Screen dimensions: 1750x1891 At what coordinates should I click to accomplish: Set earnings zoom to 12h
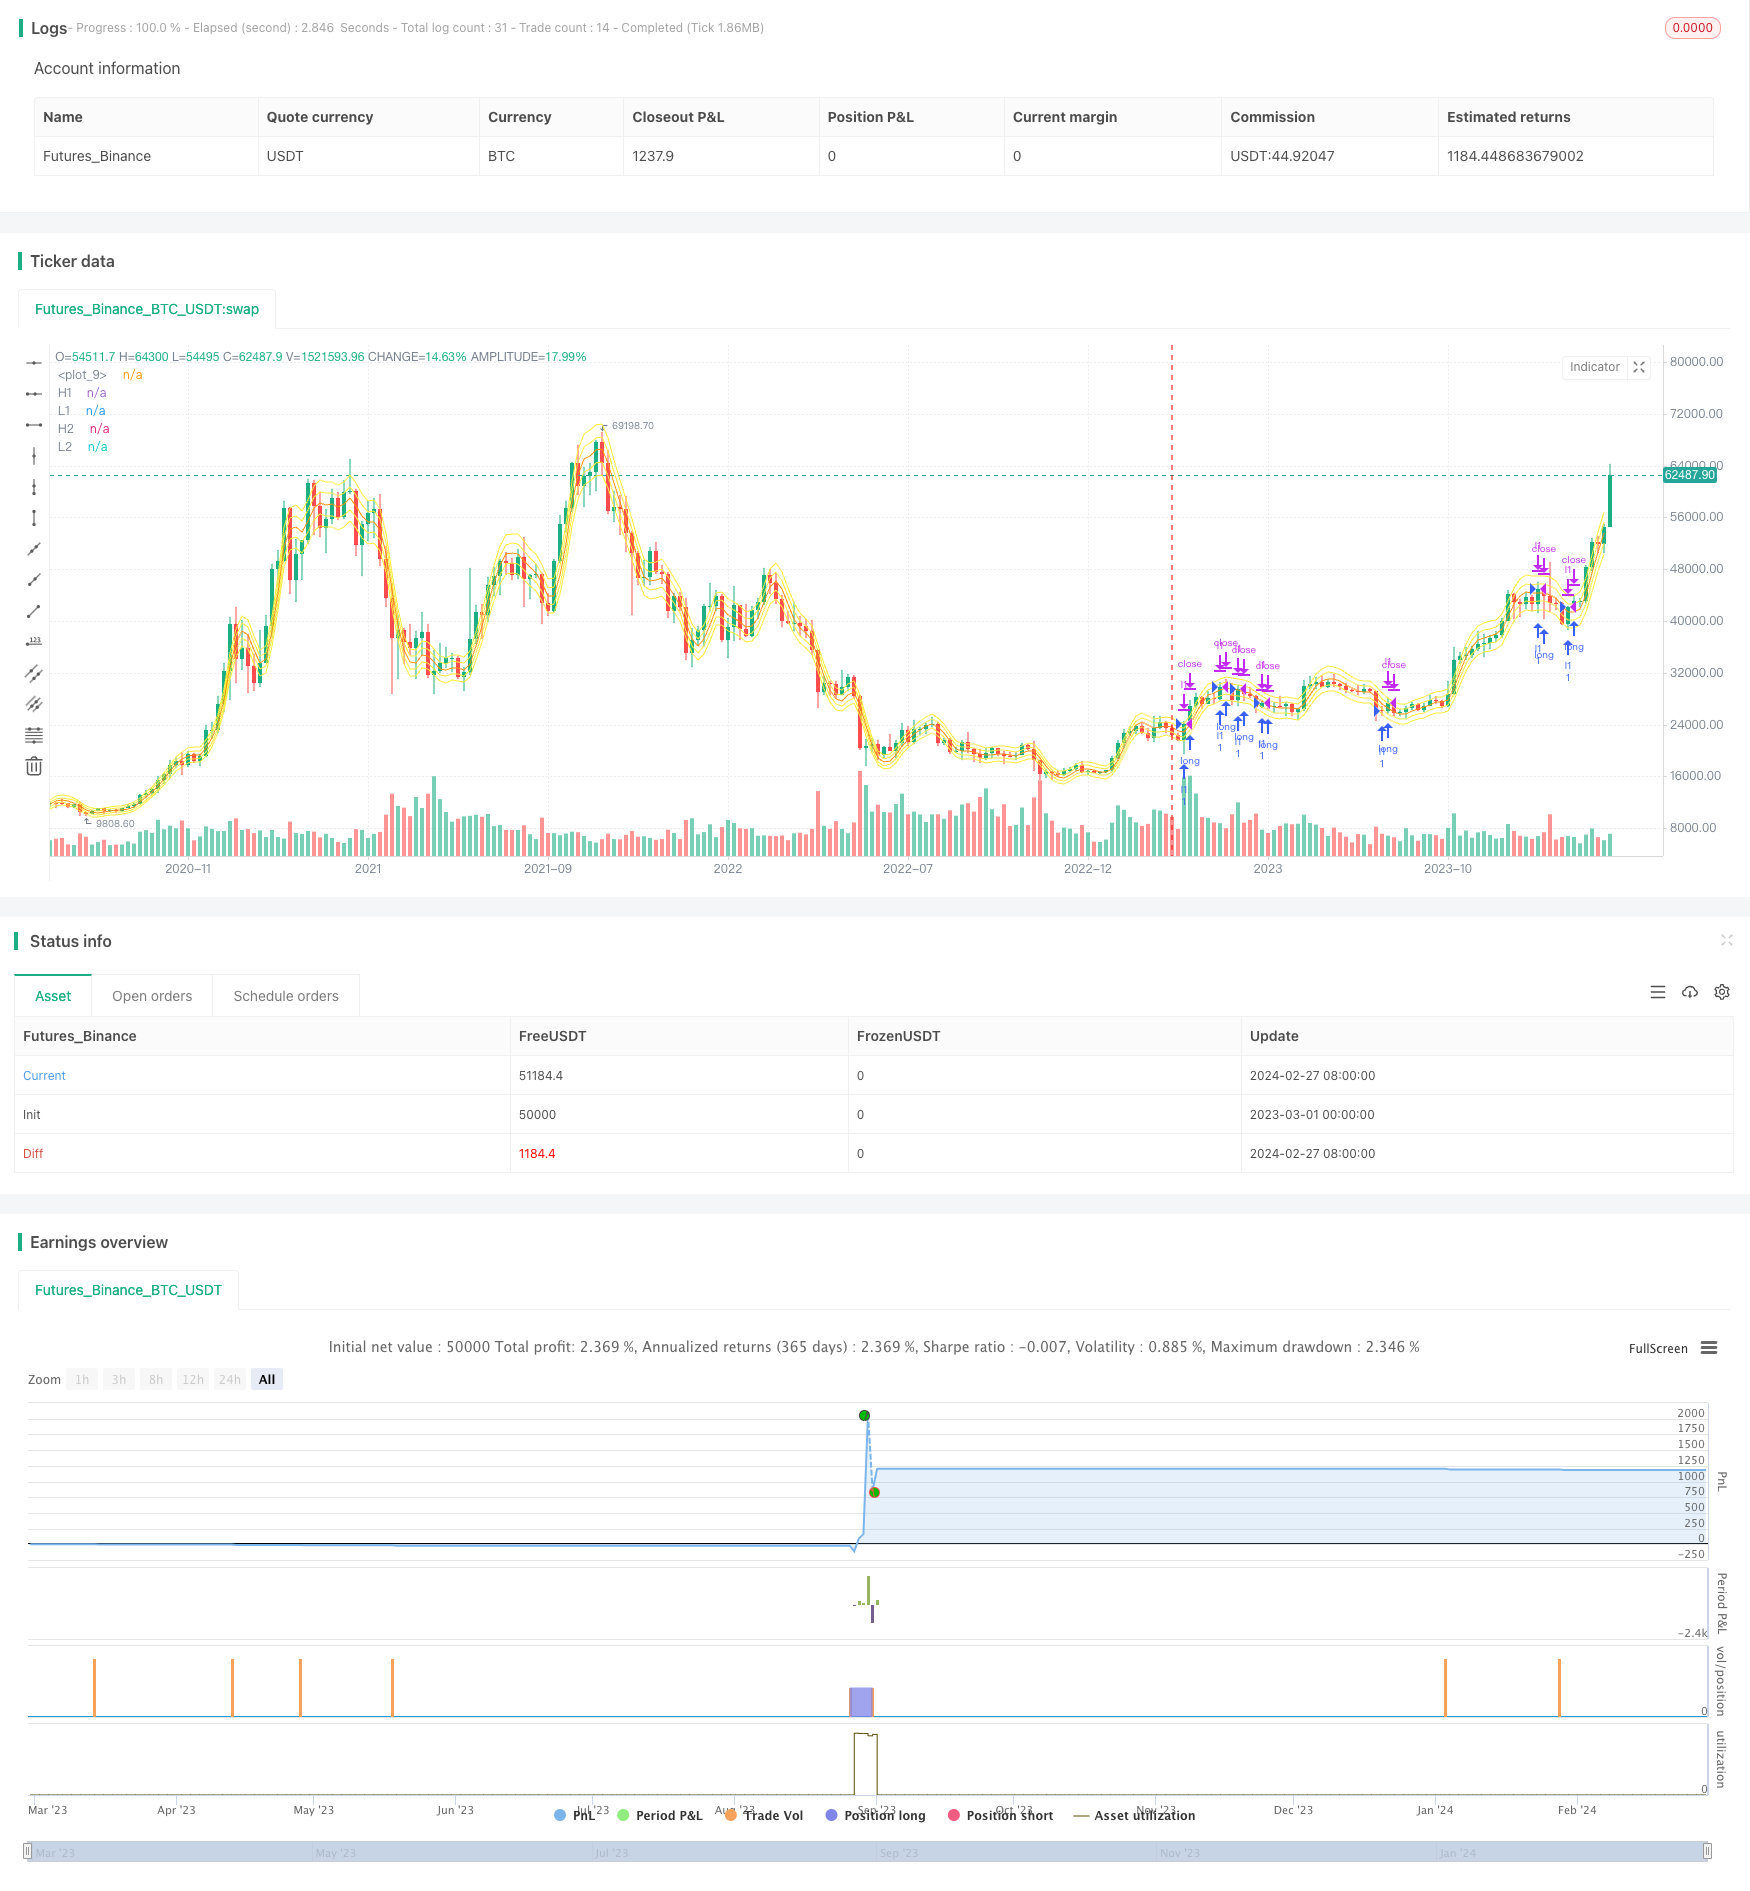pos(193,1379)
